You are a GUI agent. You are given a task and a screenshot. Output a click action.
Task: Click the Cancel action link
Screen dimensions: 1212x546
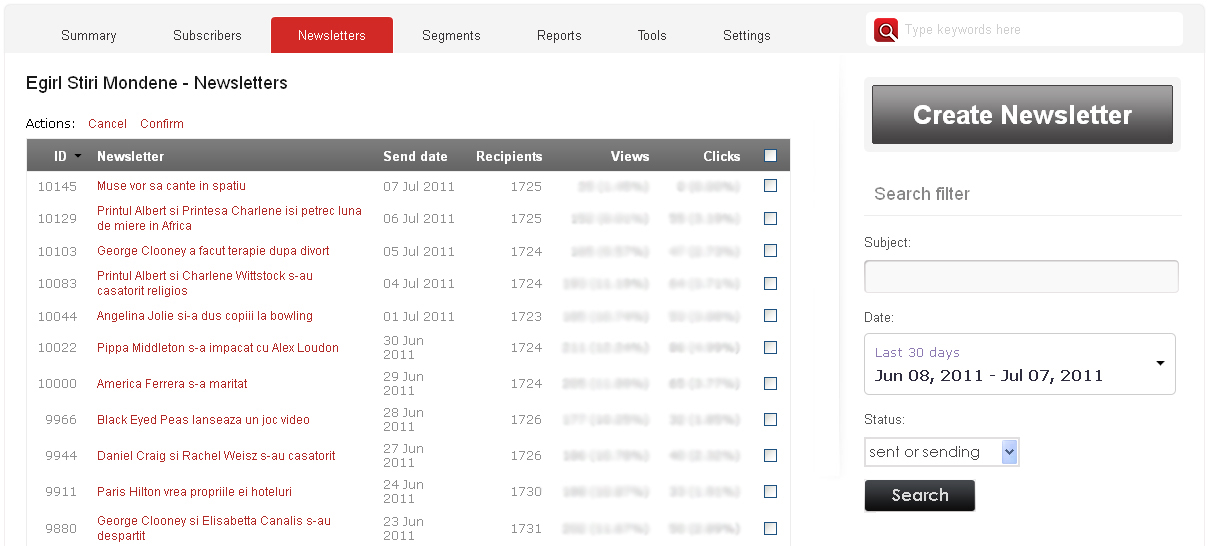coord(107,124)
